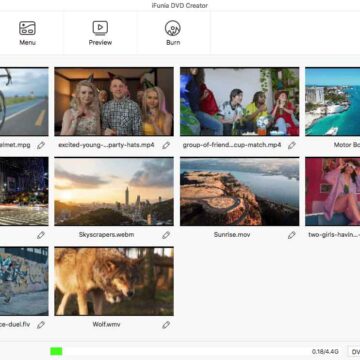Select the cyclist road video thumbnail

tap(24, 102)
